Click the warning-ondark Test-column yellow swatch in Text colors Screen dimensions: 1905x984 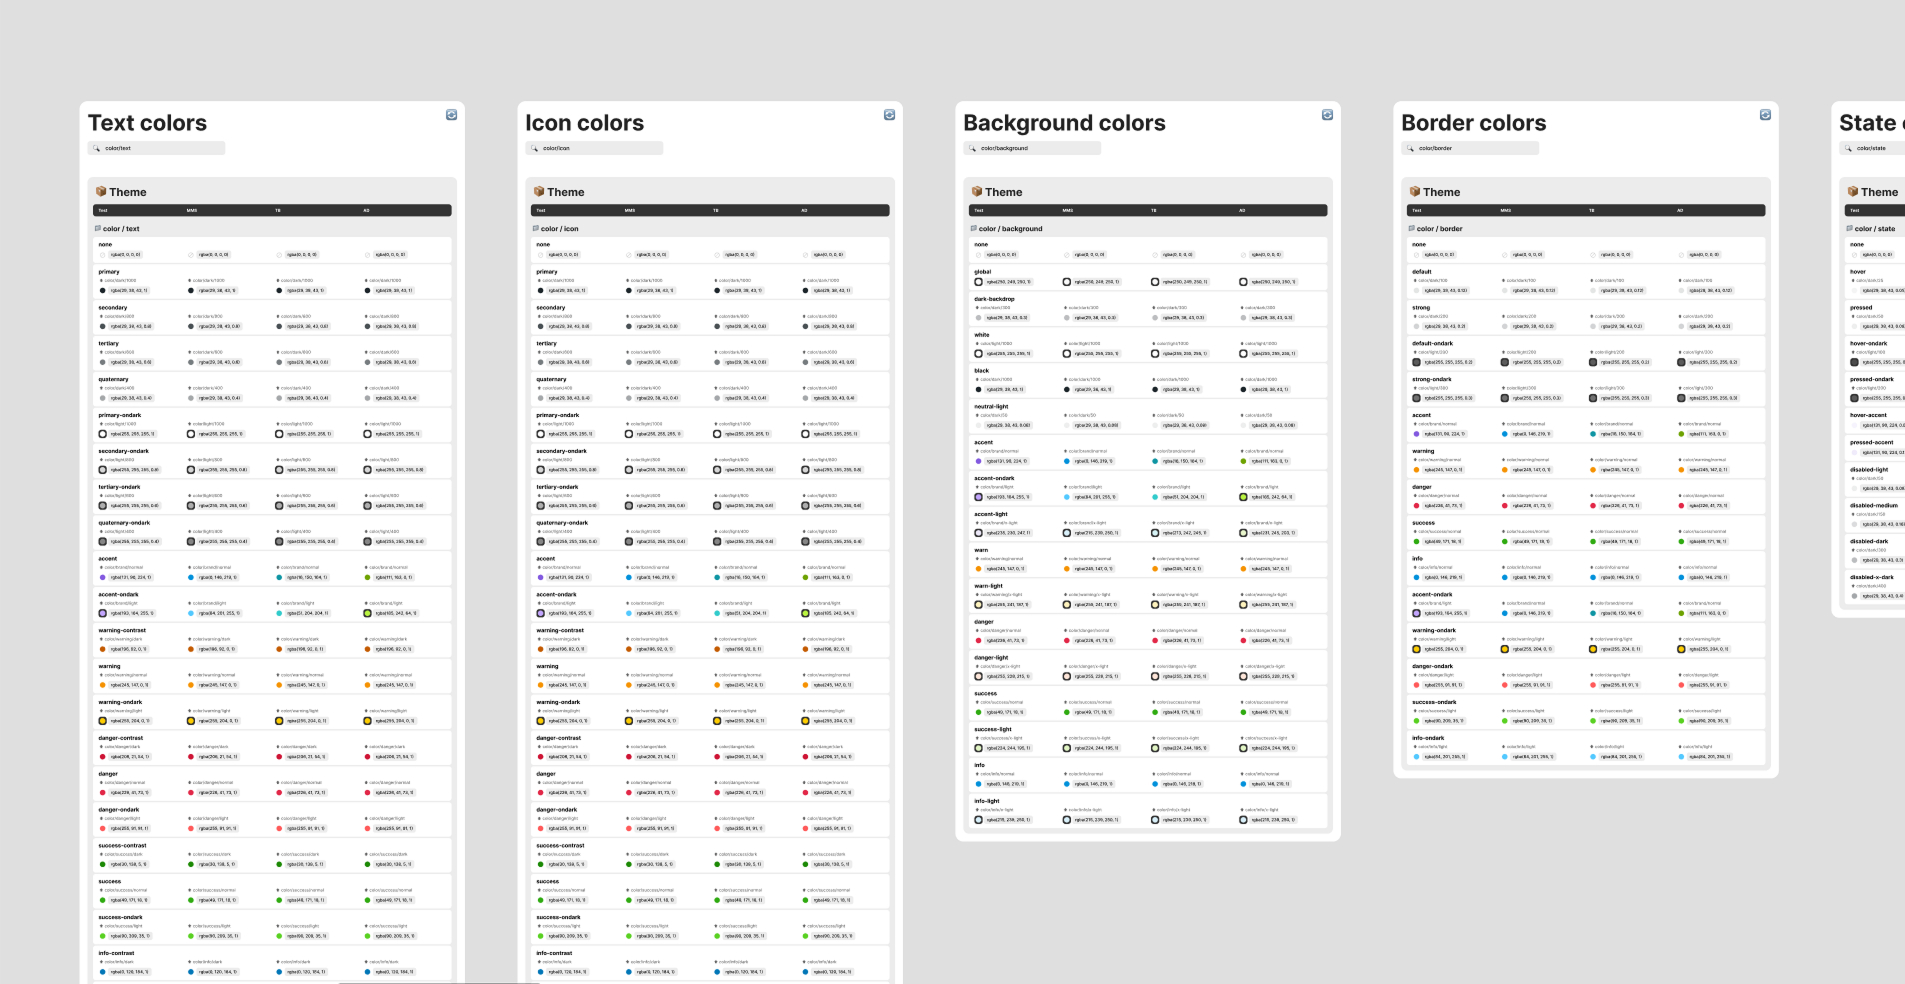[x=103, y=721]
